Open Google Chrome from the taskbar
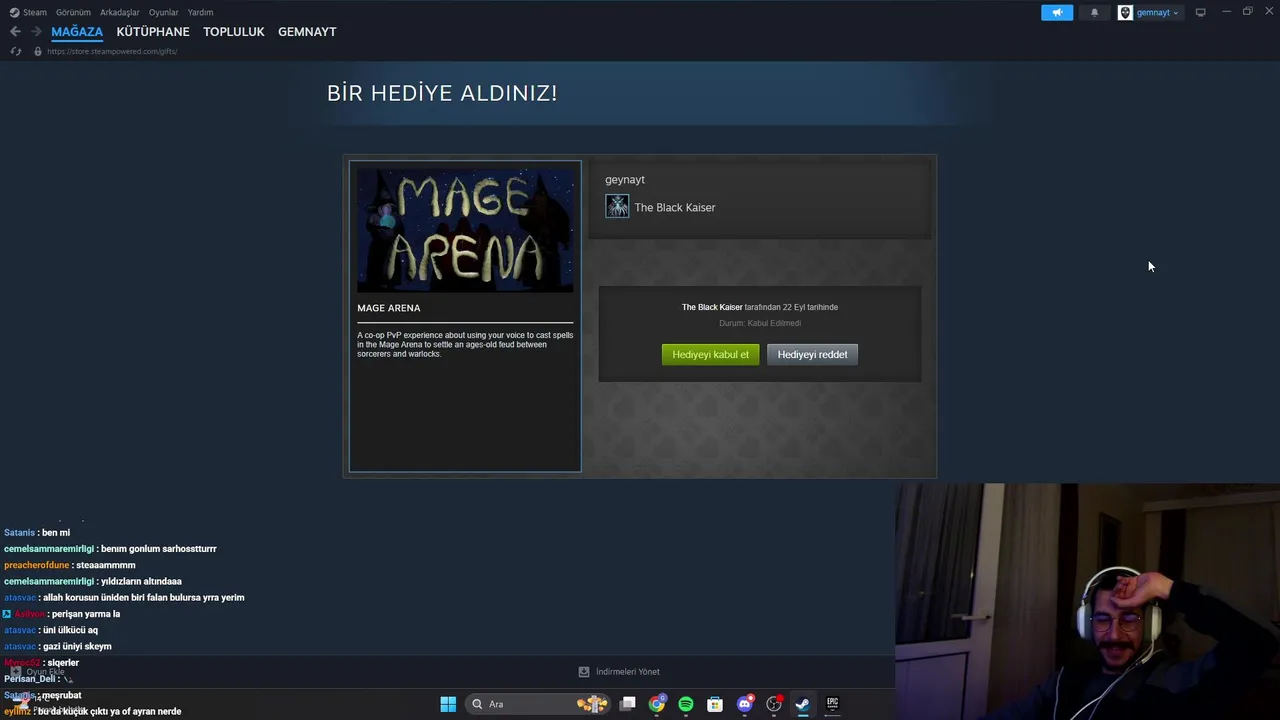 657,704
